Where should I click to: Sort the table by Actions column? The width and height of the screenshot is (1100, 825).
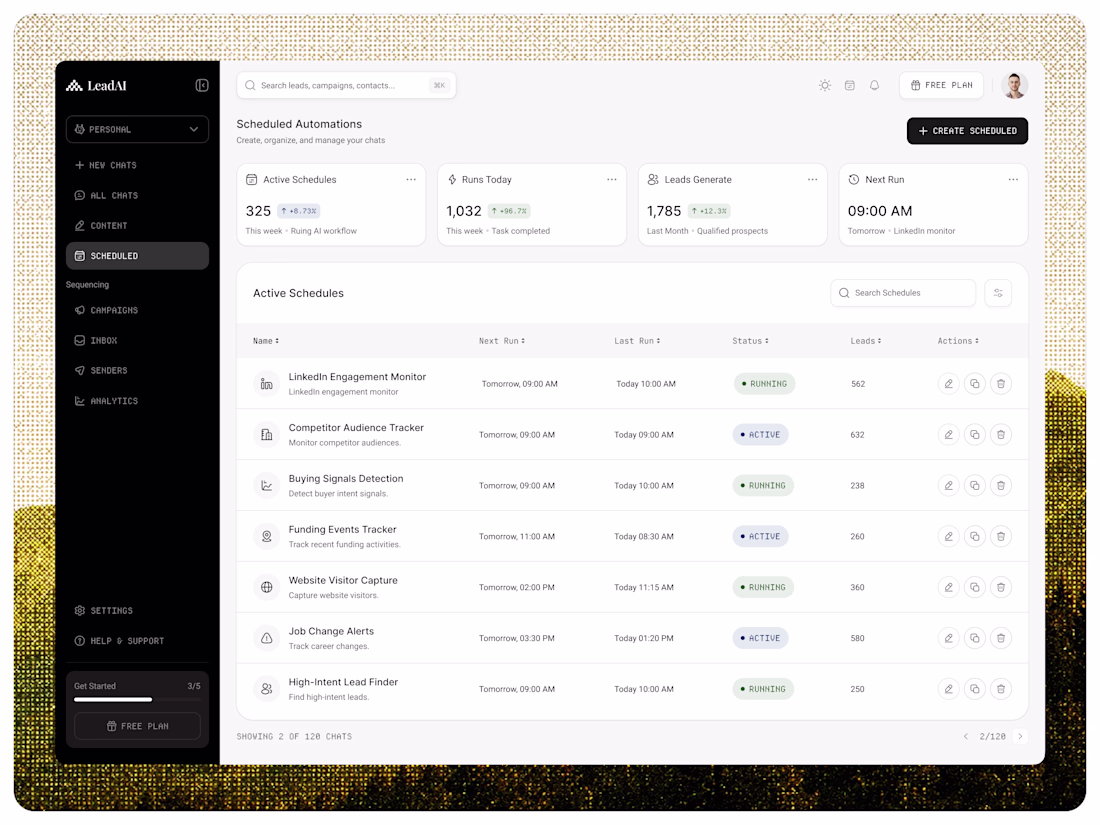point(958,341)
